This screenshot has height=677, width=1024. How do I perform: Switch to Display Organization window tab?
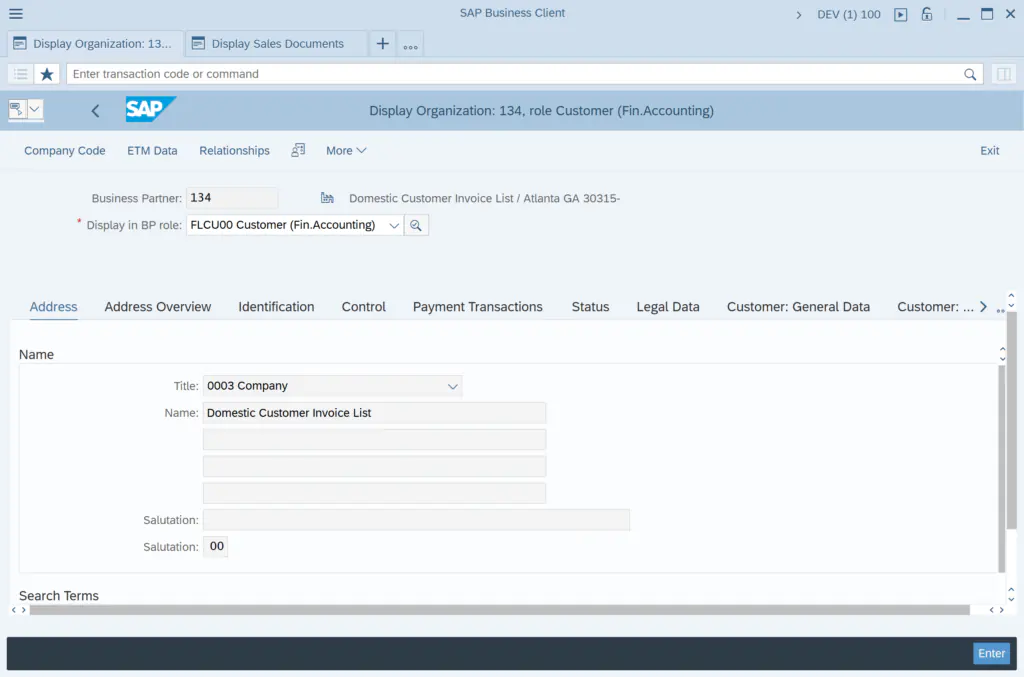click(x=95, y=44)
